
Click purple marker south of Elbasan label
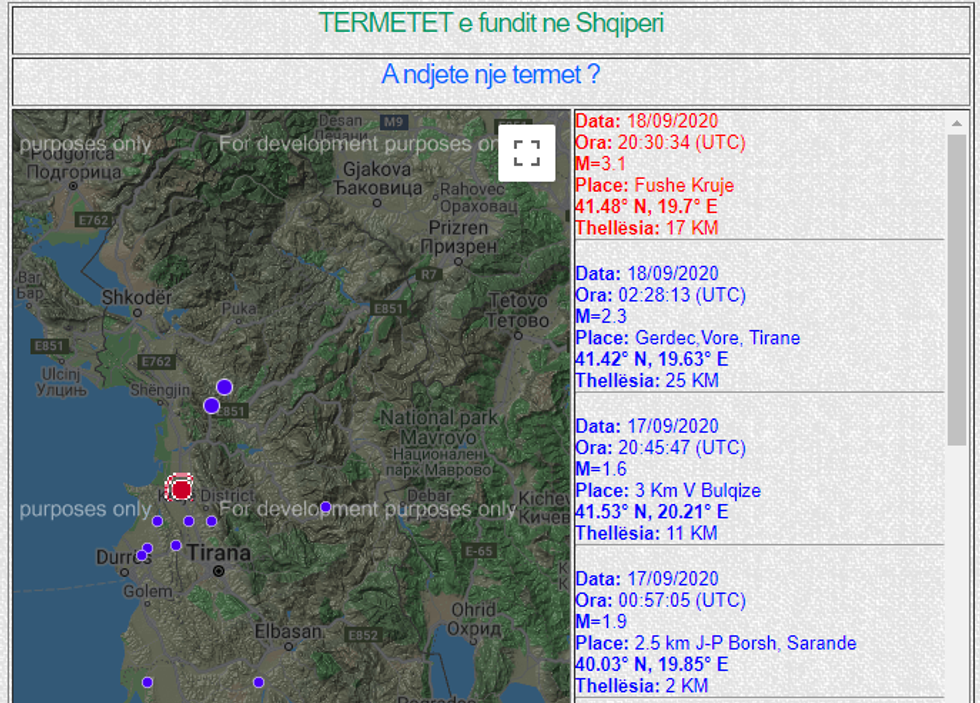pos(258,682)
